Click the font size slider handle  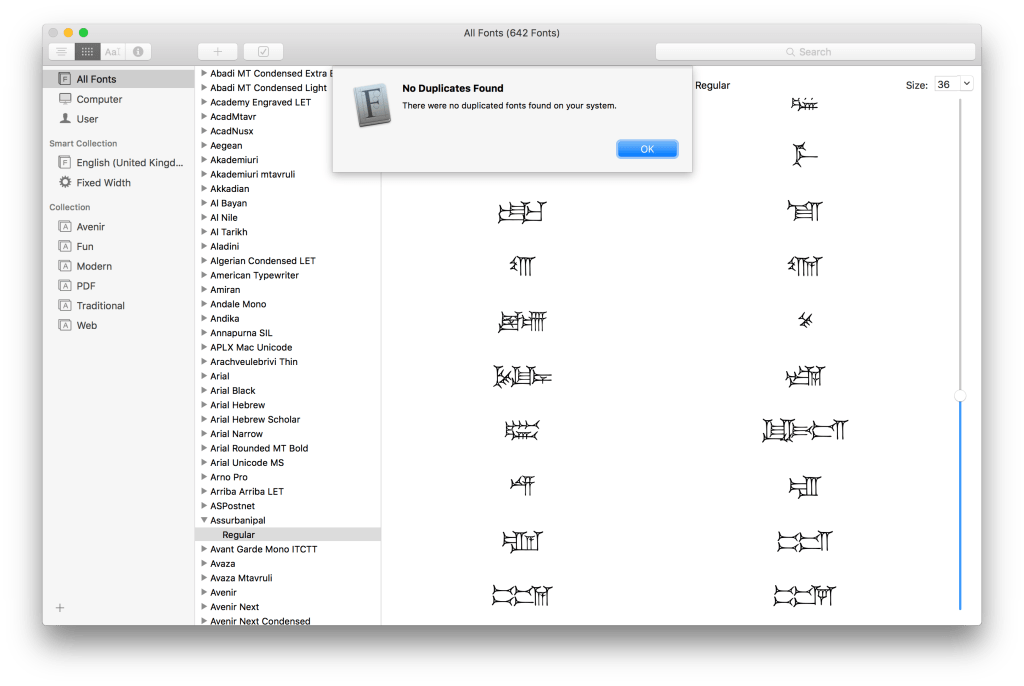(x=960, y=396)
